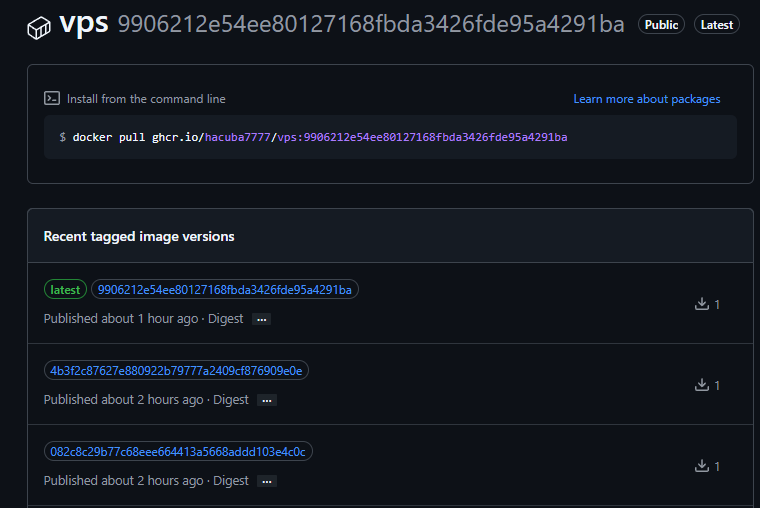Image resolution: width=760 pixels, height=508 pixels.
Task: Click the terminal icon beside install instructions
Action: [52, 99]
